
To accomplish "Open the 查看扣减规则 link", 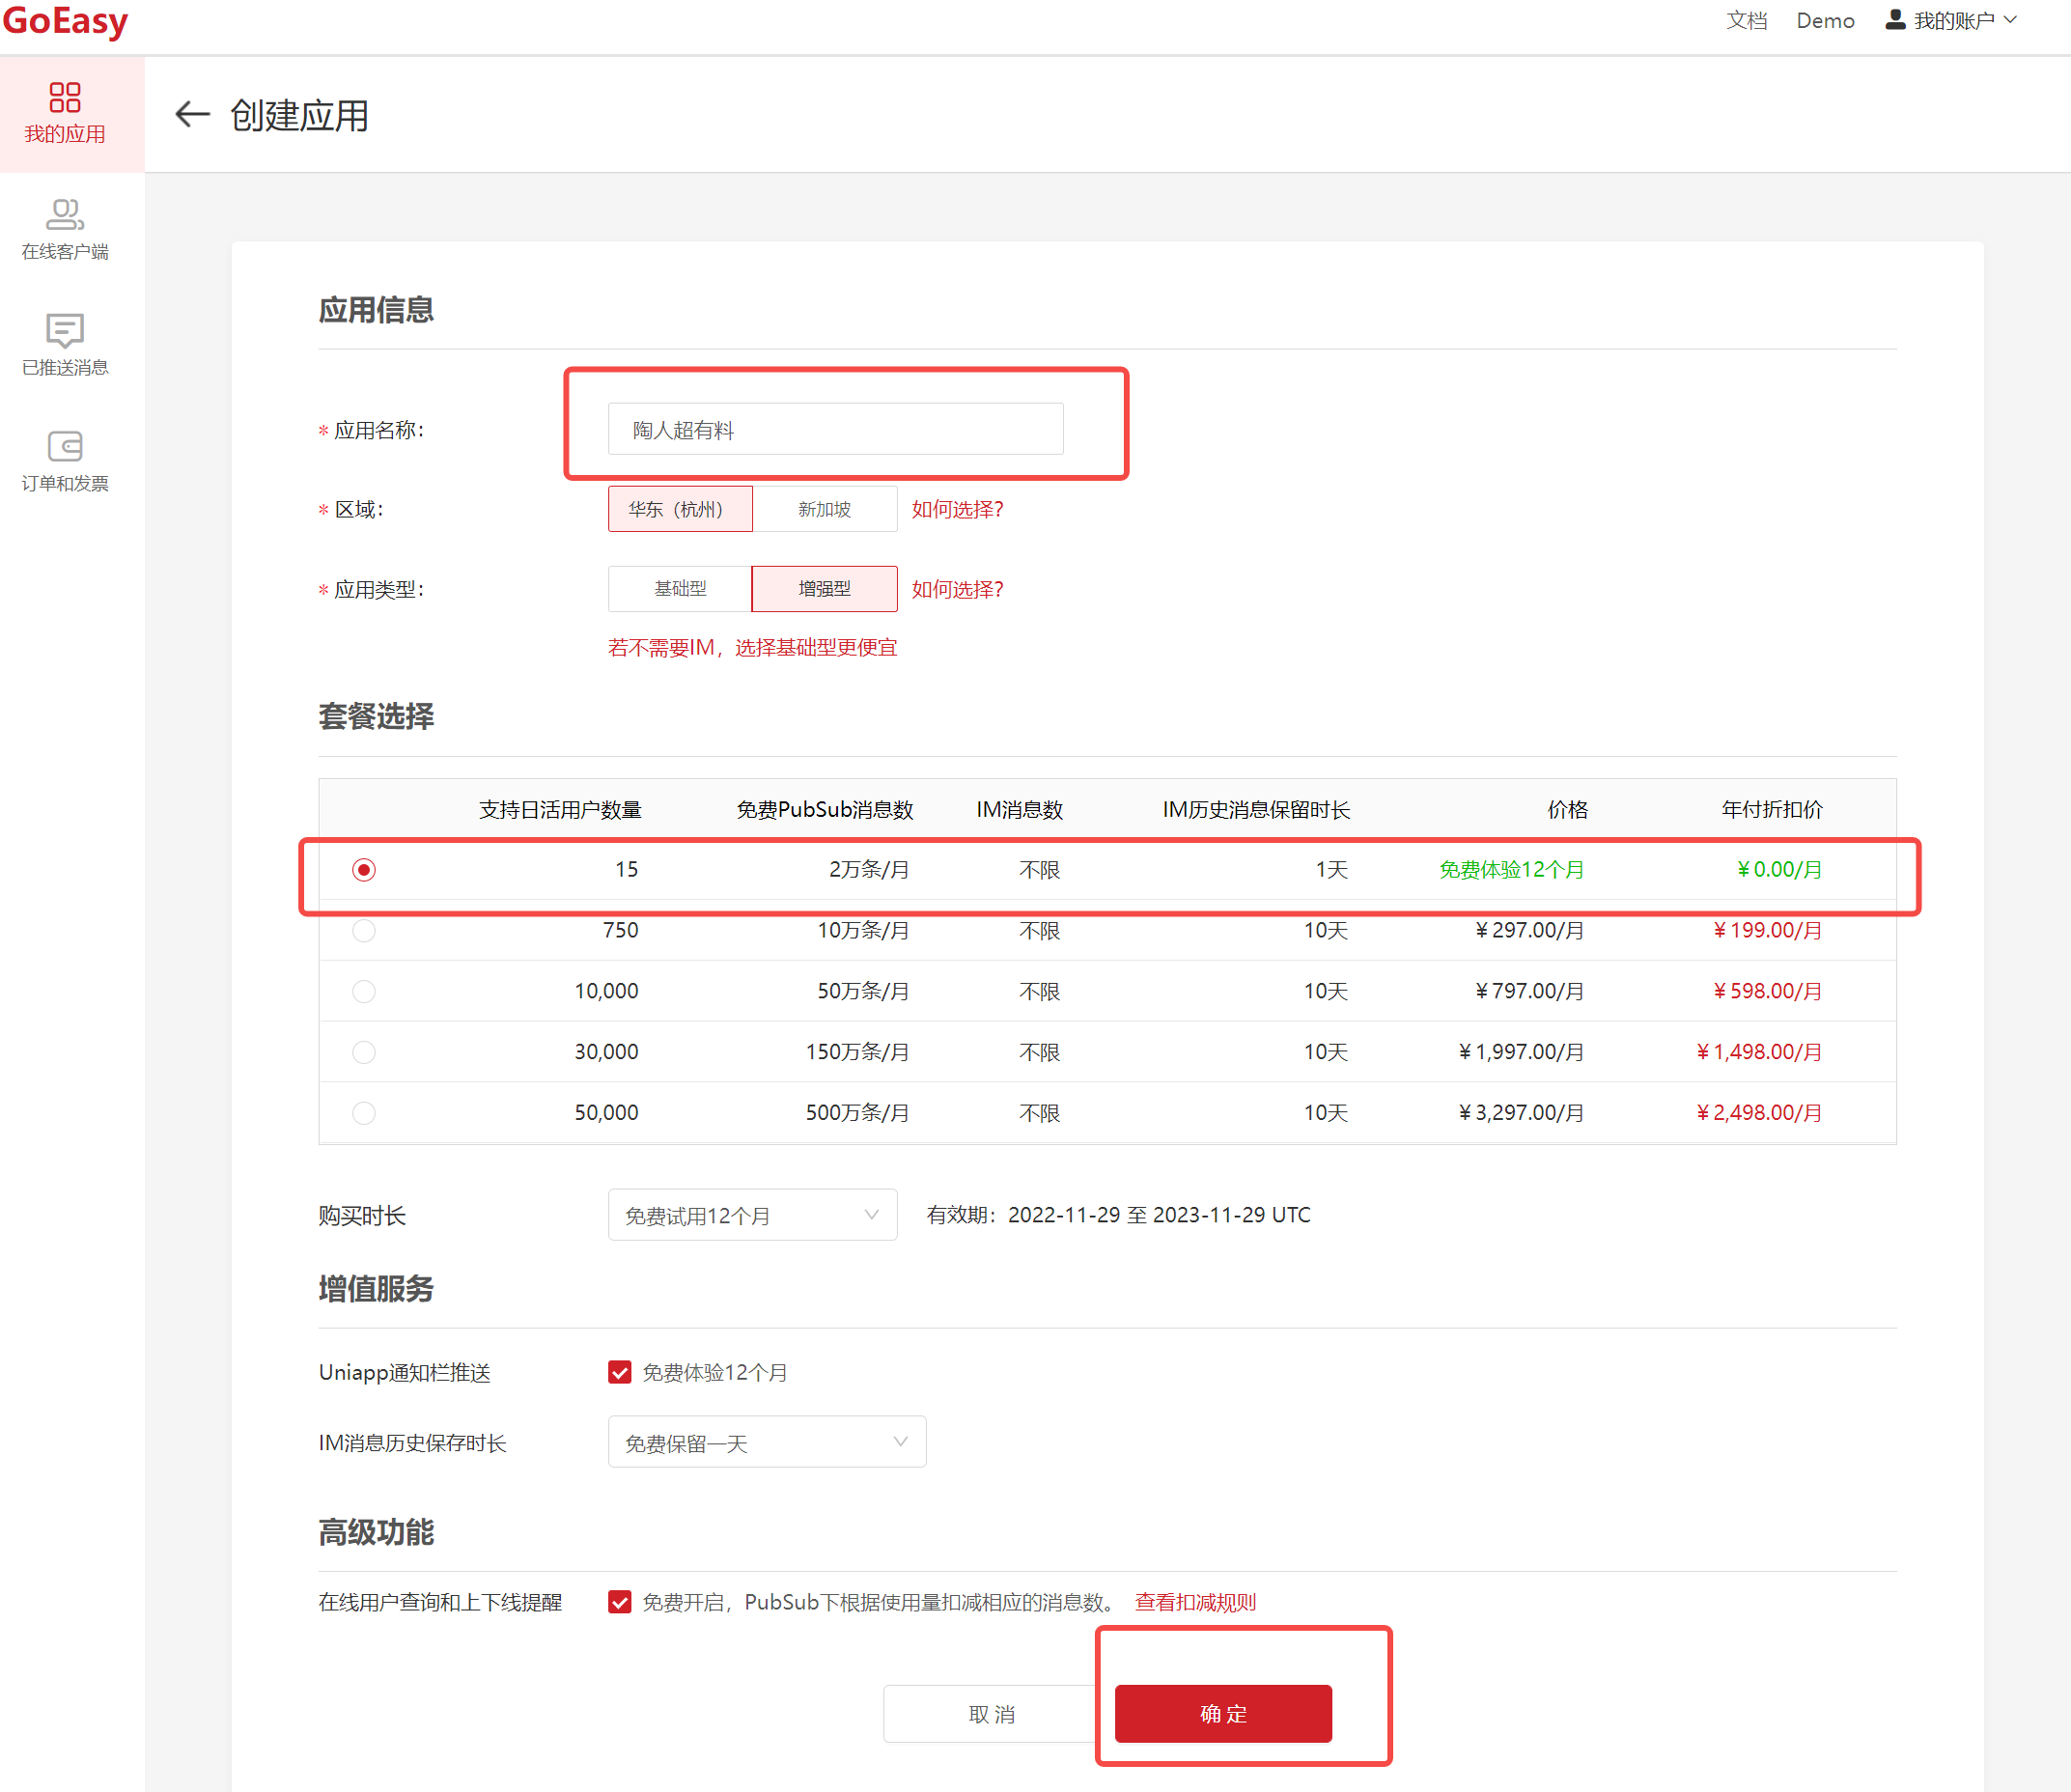I will point(1195,1602).
